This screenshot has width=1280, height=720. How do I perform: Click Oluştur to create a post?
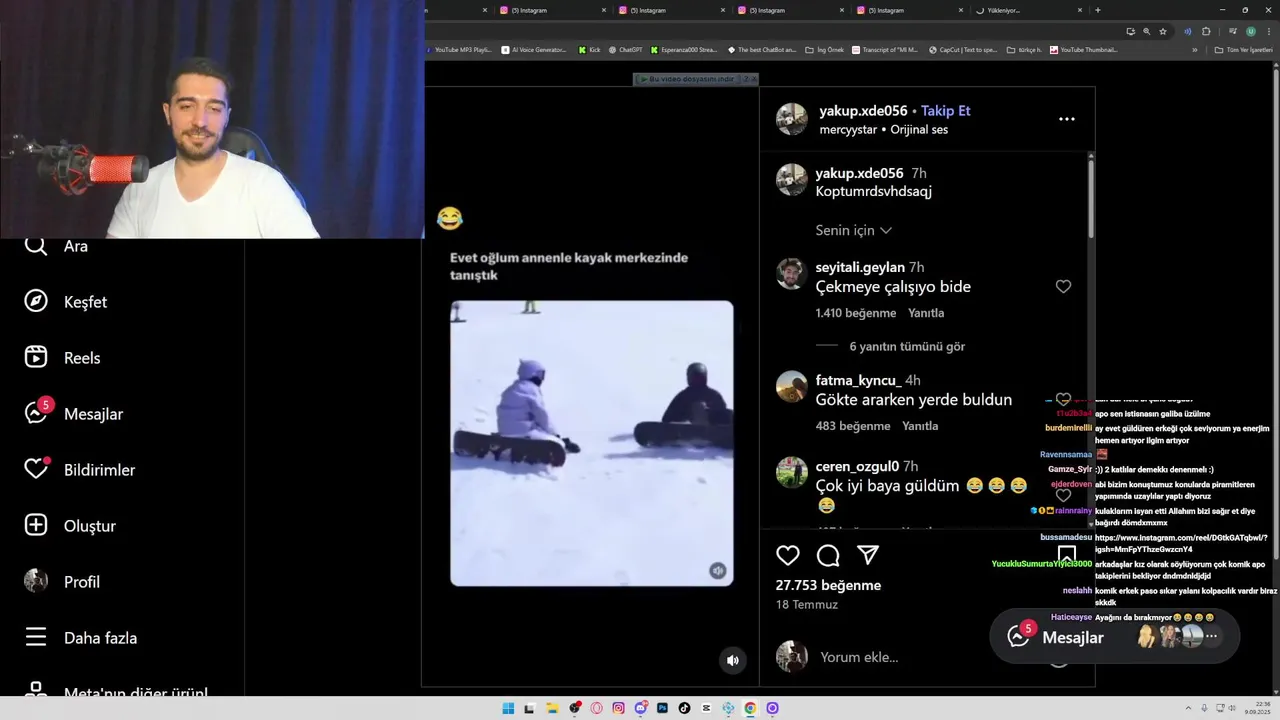click(70, 526)
